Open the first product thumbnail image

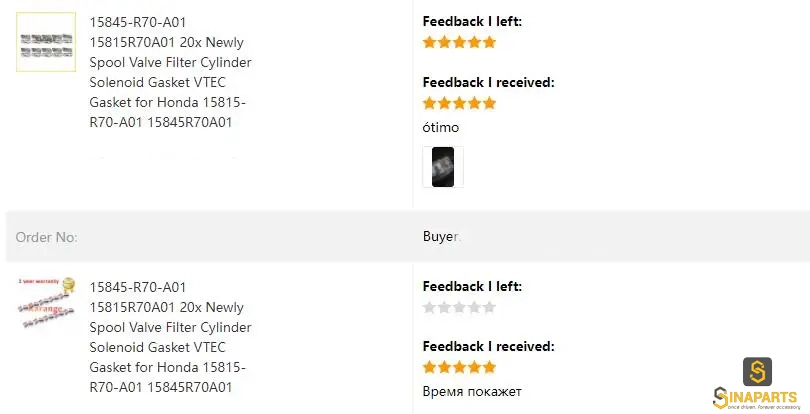[x=46, y=42]
